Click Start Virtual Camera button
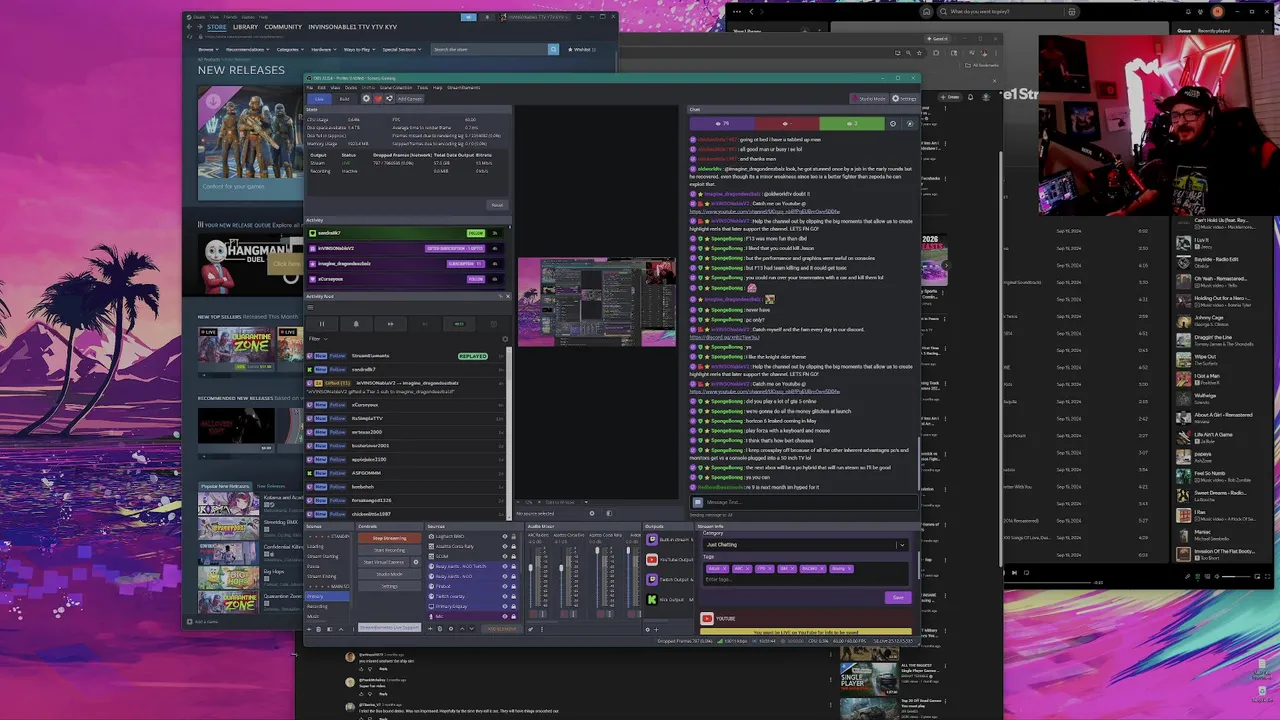The height and width of the screenshot is (720, 1280). coord(384,562)
